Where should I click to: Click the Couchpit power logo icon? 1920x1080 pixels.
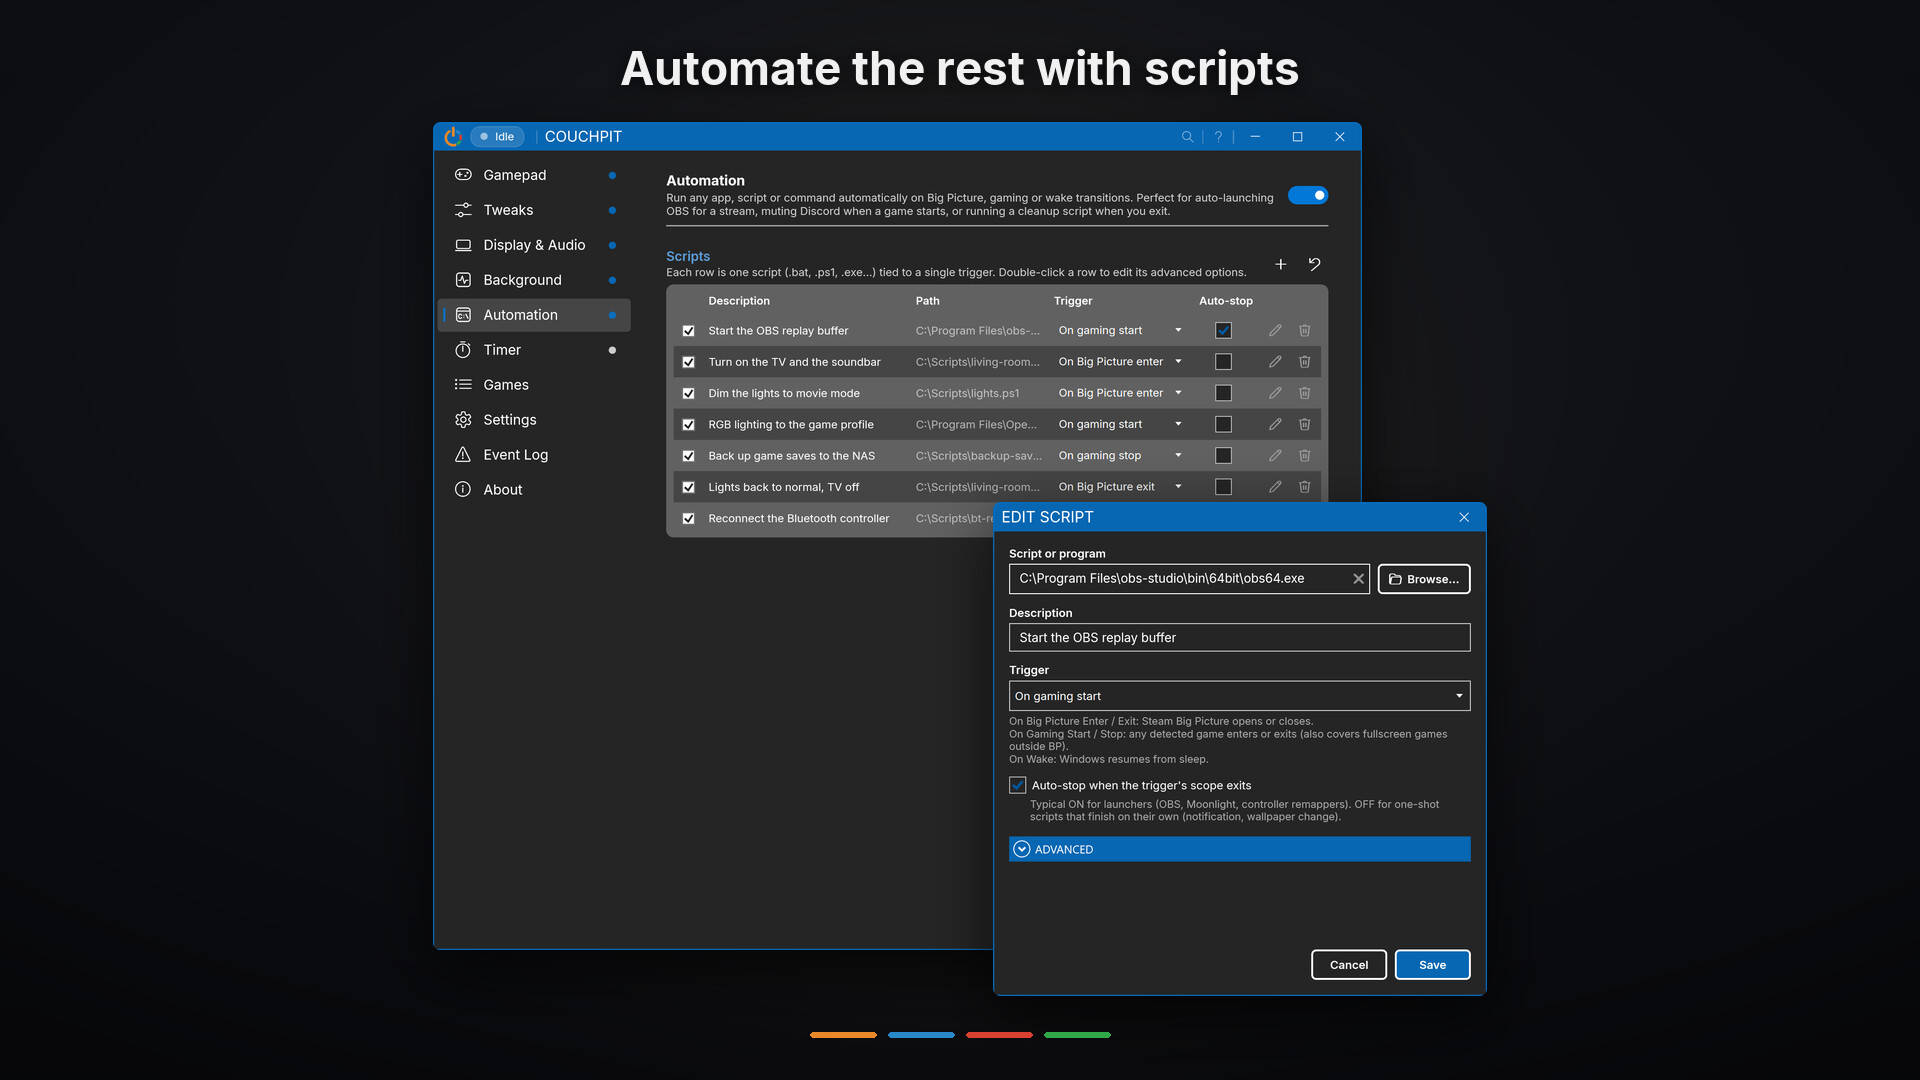pyautogui.click(x=453, y=136)
